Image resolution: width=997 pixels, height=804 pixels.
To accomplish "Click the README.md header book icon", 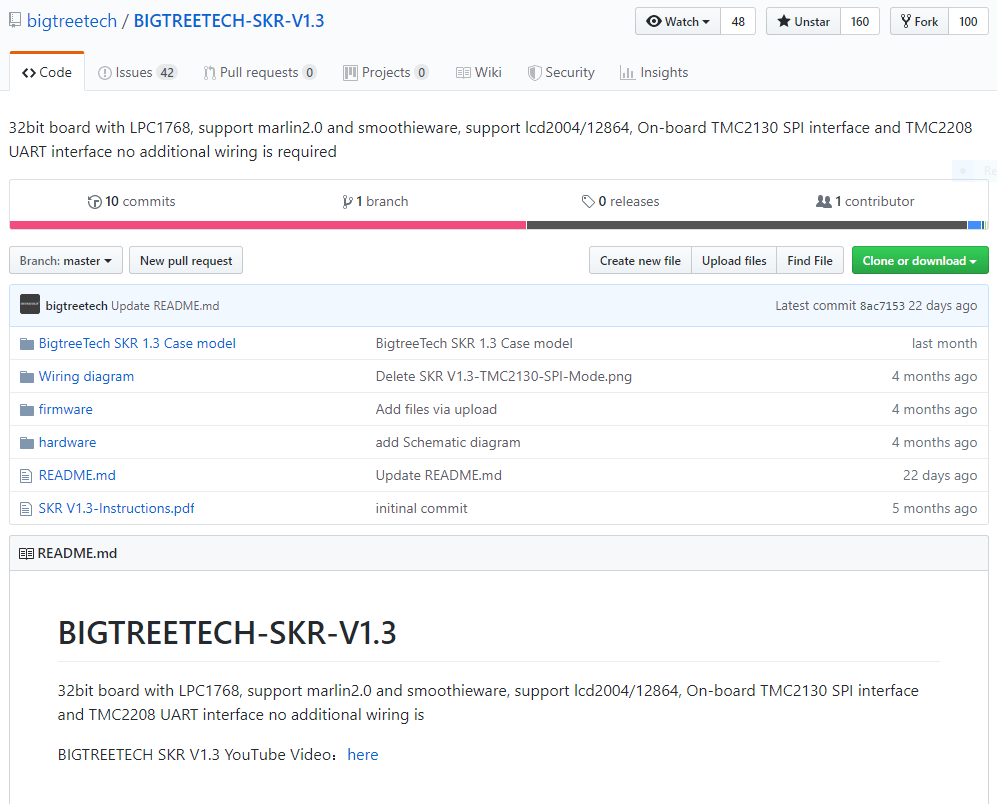I will pyautogui.click(x=27, y=553).
